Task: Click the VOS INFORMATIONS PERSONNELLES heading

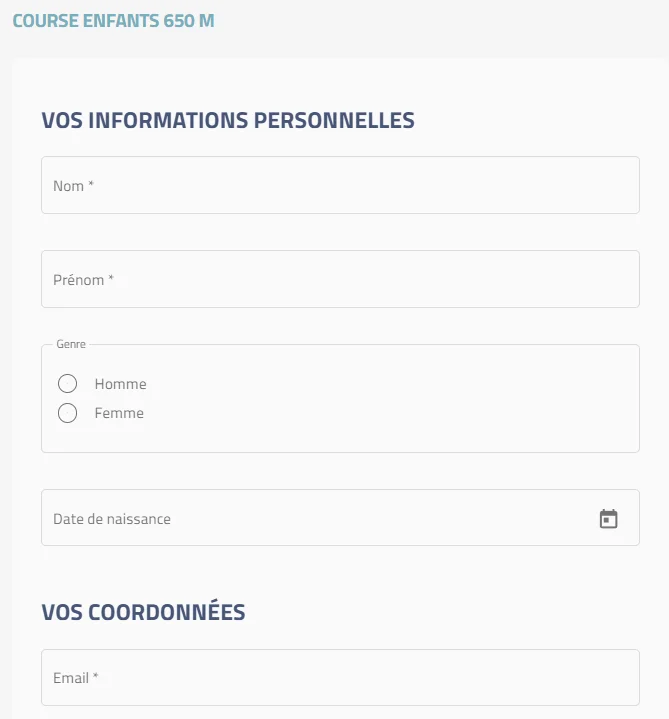Action: (x=228, y=120)
